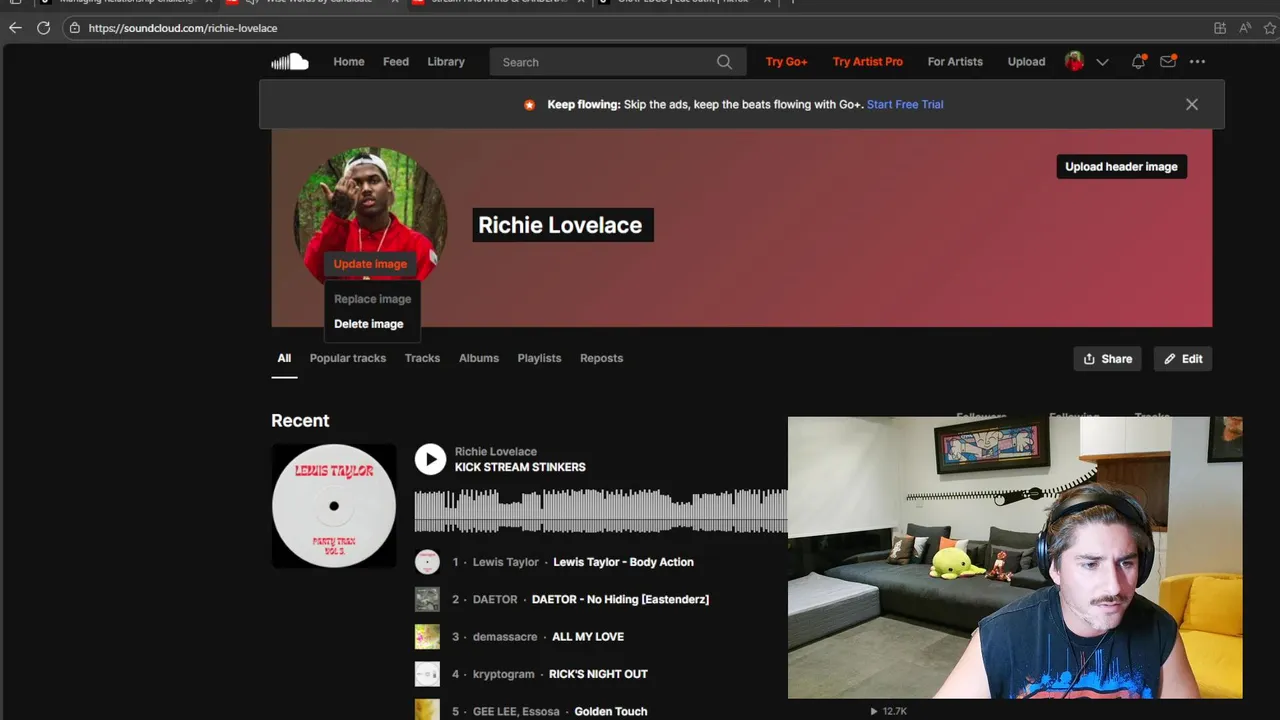
Task: Select track DAETOR - No Hiding [Eastenderz]
Action: click(x=620, y=599)
